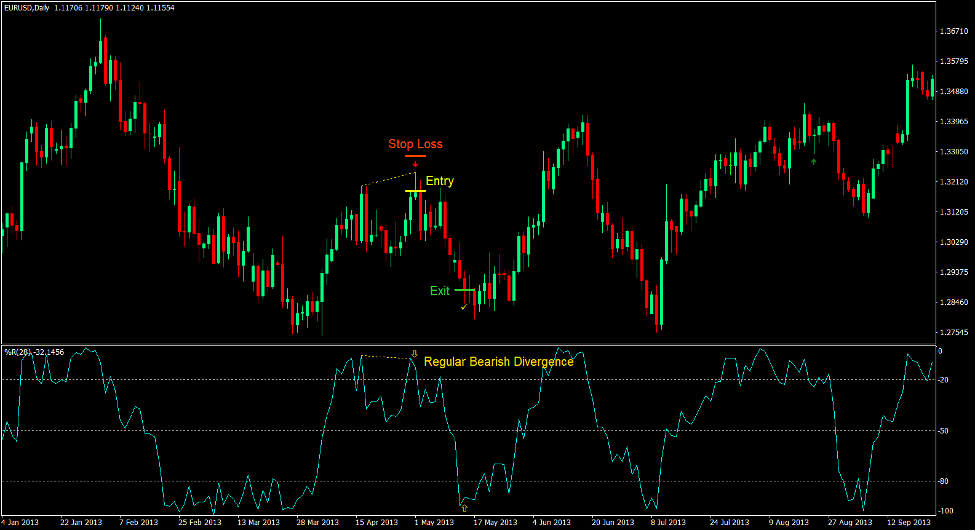This screenshot has height=531, width=977.
Task: Click the 'Entry' label
Action: click(440, 181)
